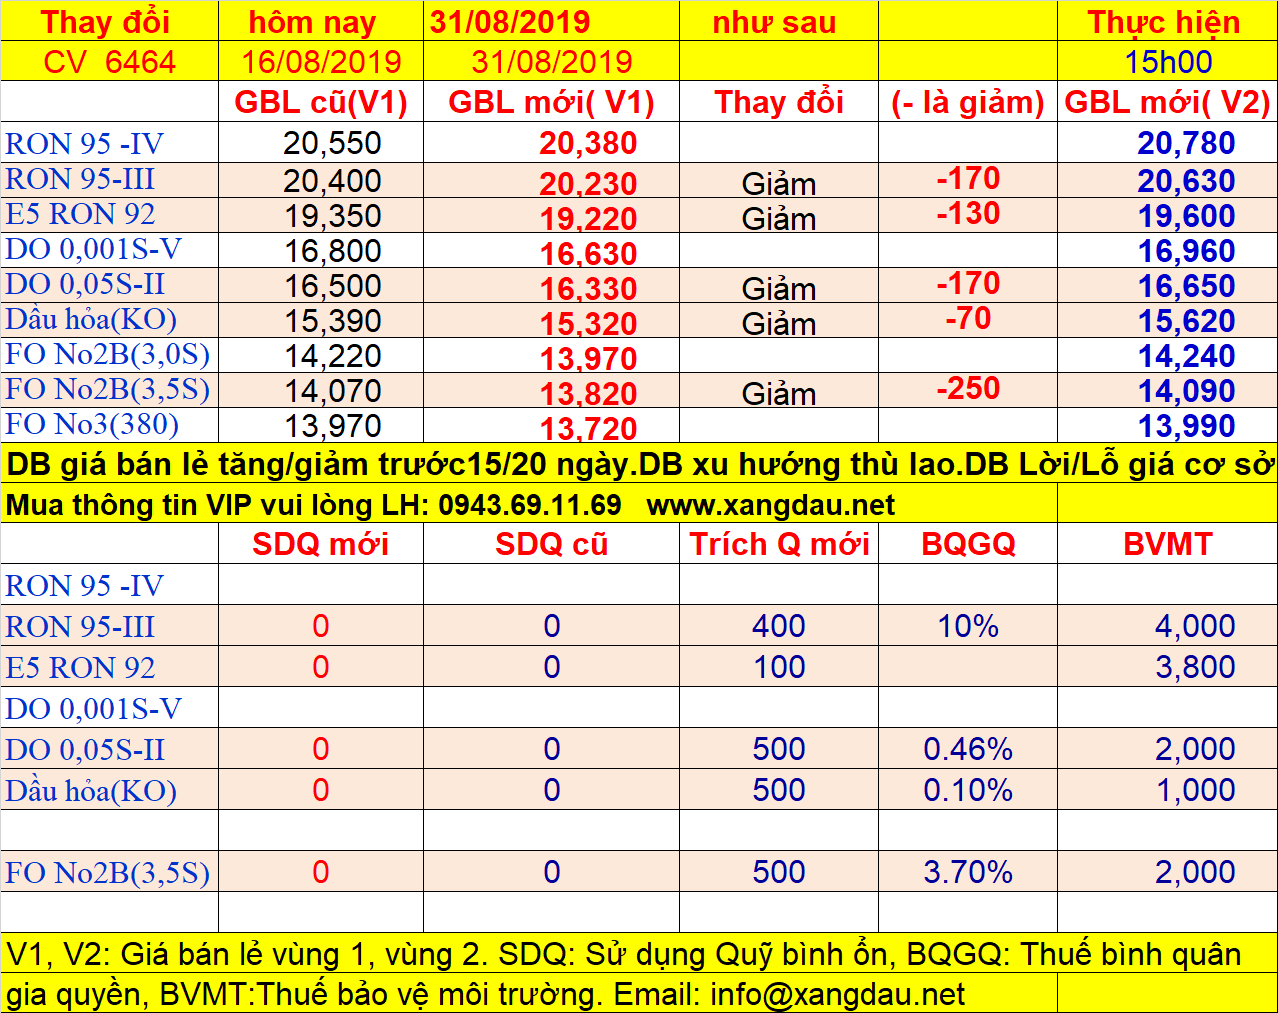Image resolution: width=1278 pixels, height=1013 pixels.
Task: Click old price 15,390
Action: [332, 321]
